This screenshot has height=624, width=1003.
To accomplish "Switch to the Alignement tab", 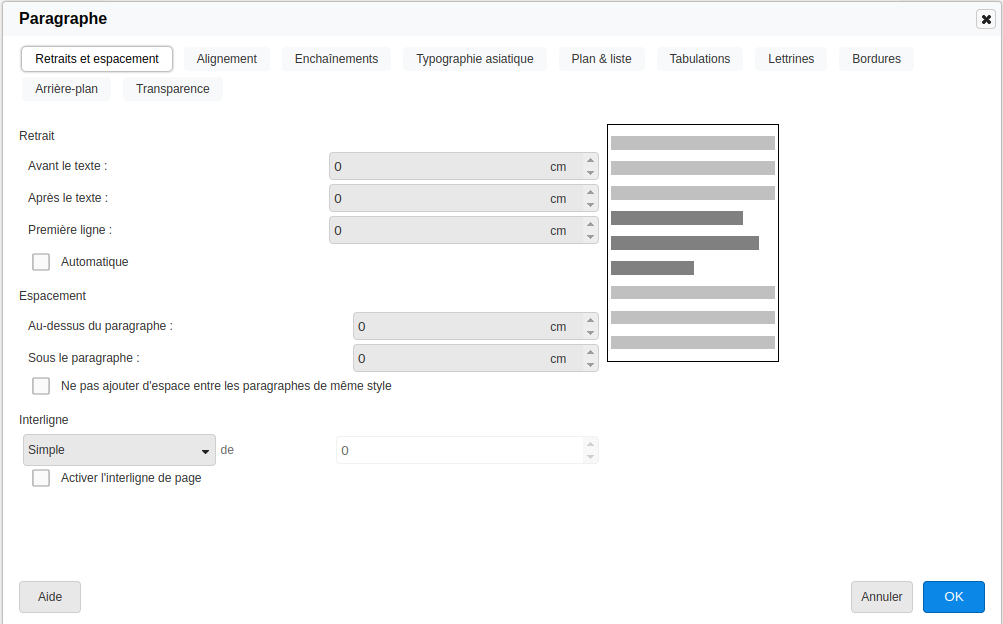I will click(x=227, y=59).
